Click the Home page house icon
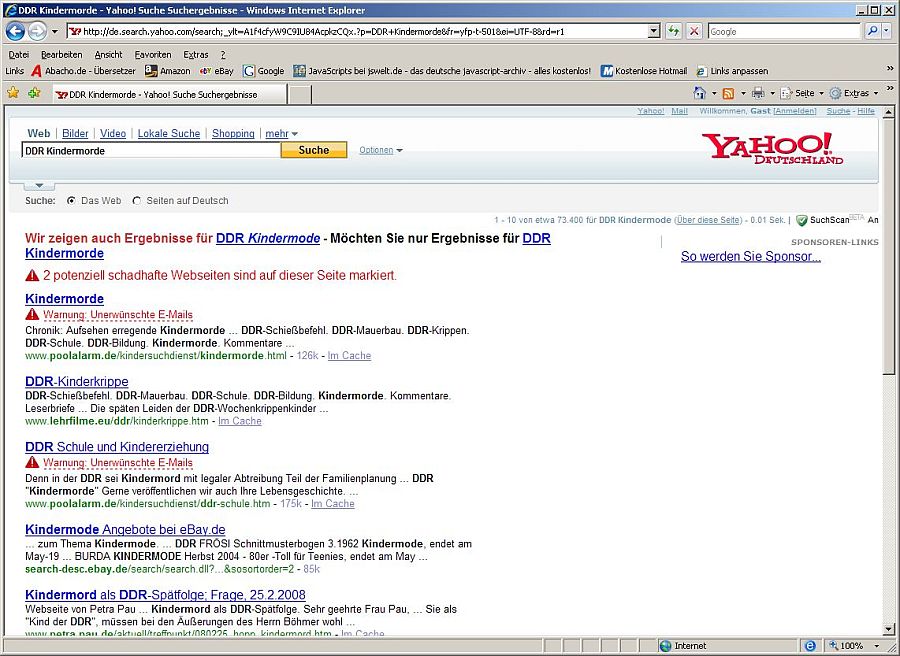 point(699,93)
